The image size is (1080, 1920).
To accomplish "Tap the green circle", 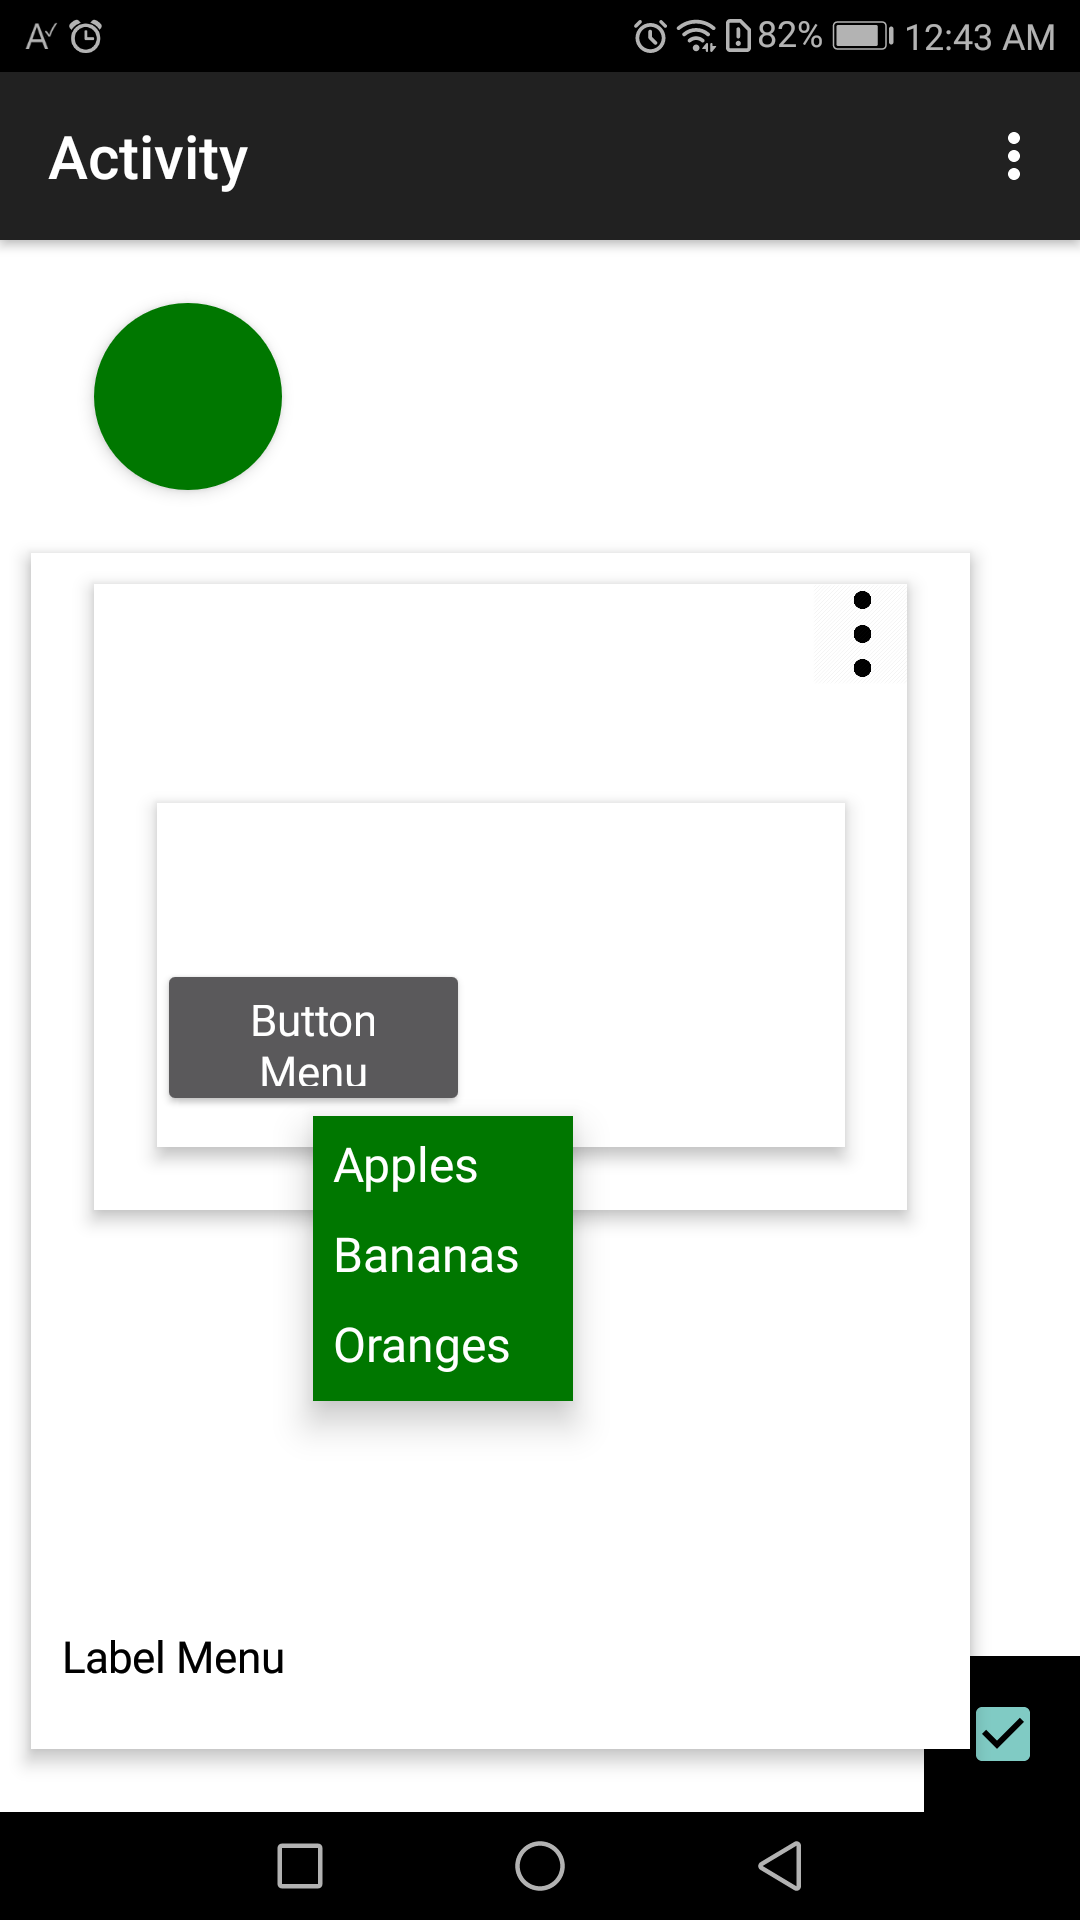I will click(188, 397).
